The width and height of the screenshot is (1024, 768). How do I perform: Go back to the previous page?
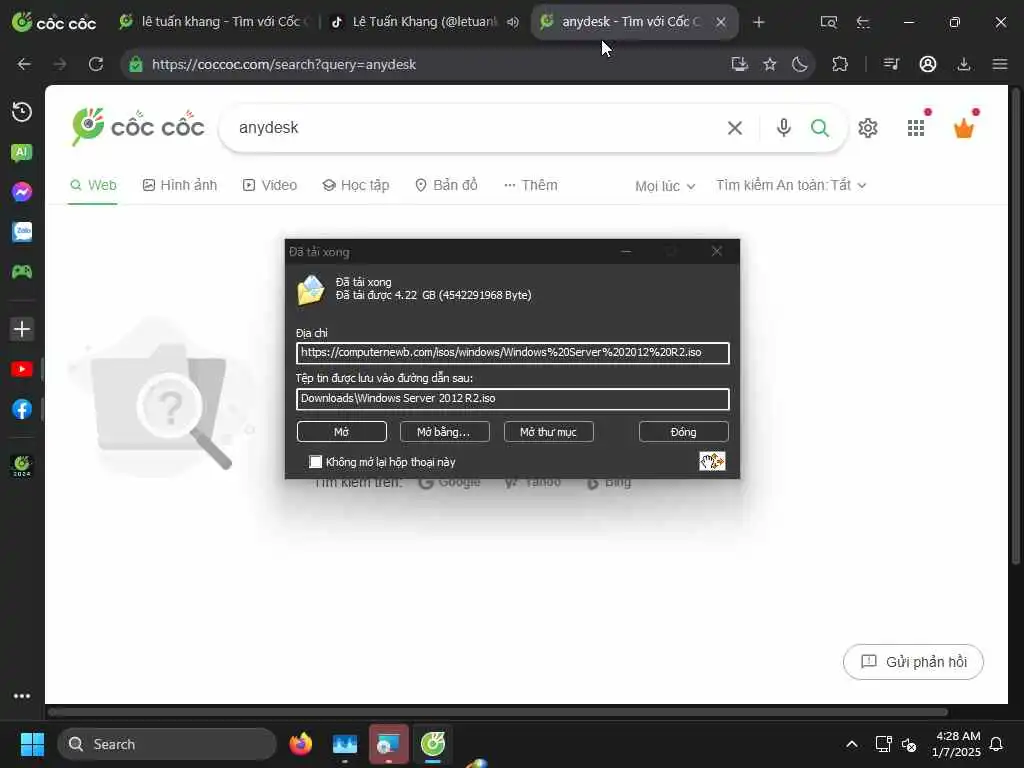[x=24, y=64]
